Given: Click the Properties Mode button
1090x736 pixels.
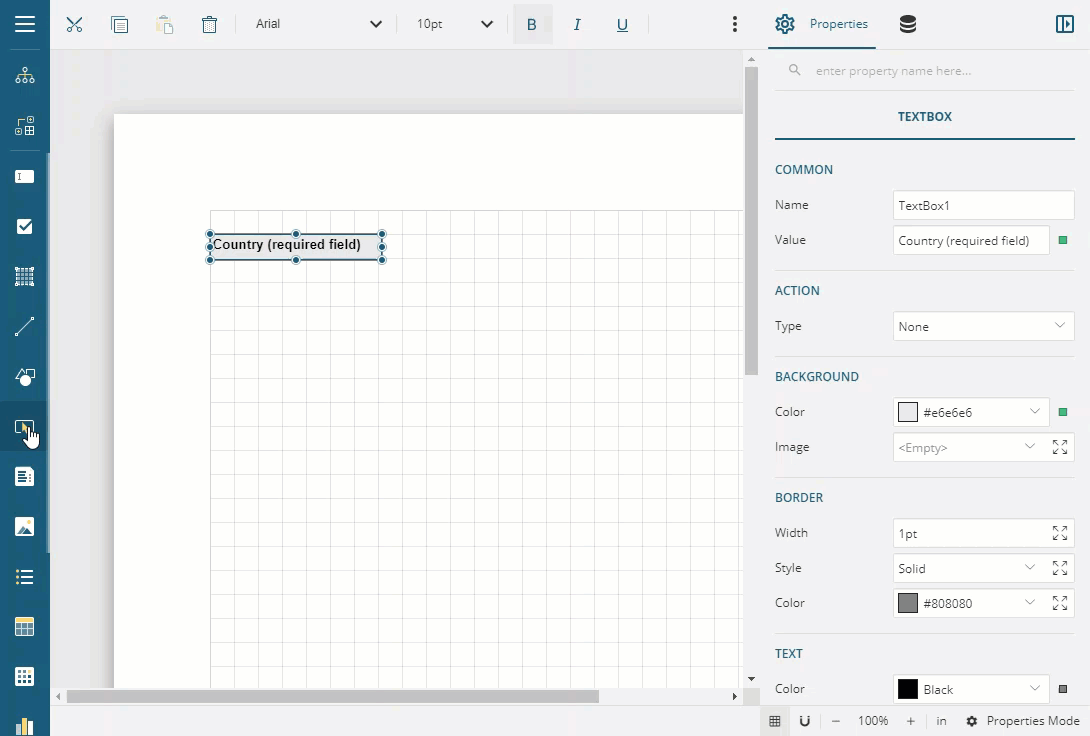Looking at the screenshot, I should click(1022, 721).
